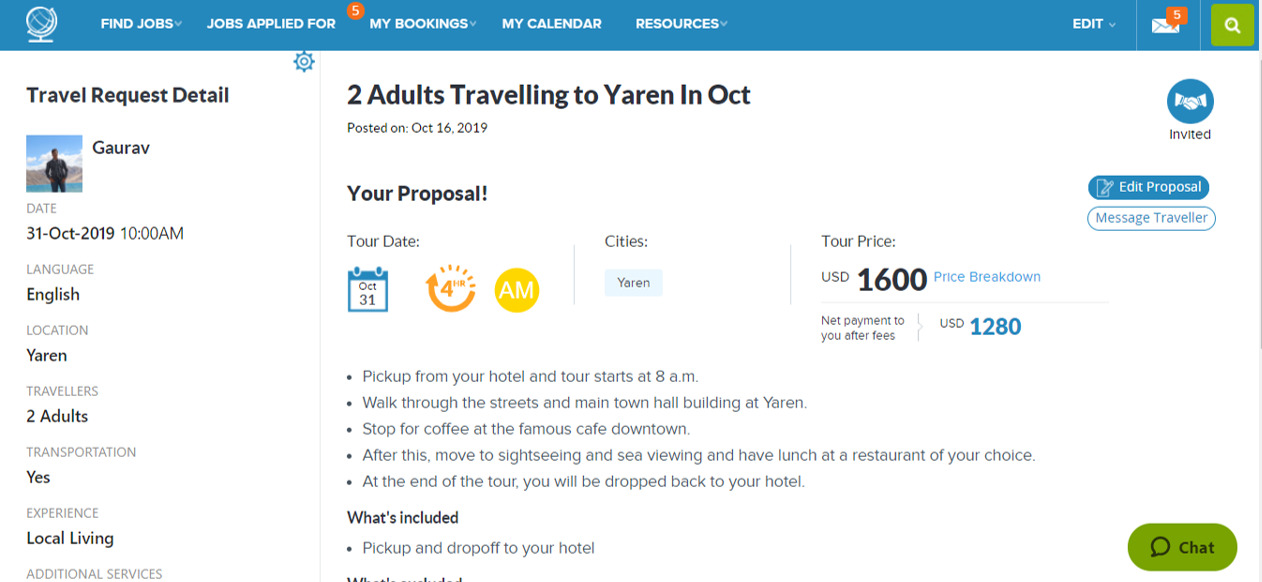Click the Oct 31 calendar icon
Screen dimensions: 1262x582
(367, 290)
